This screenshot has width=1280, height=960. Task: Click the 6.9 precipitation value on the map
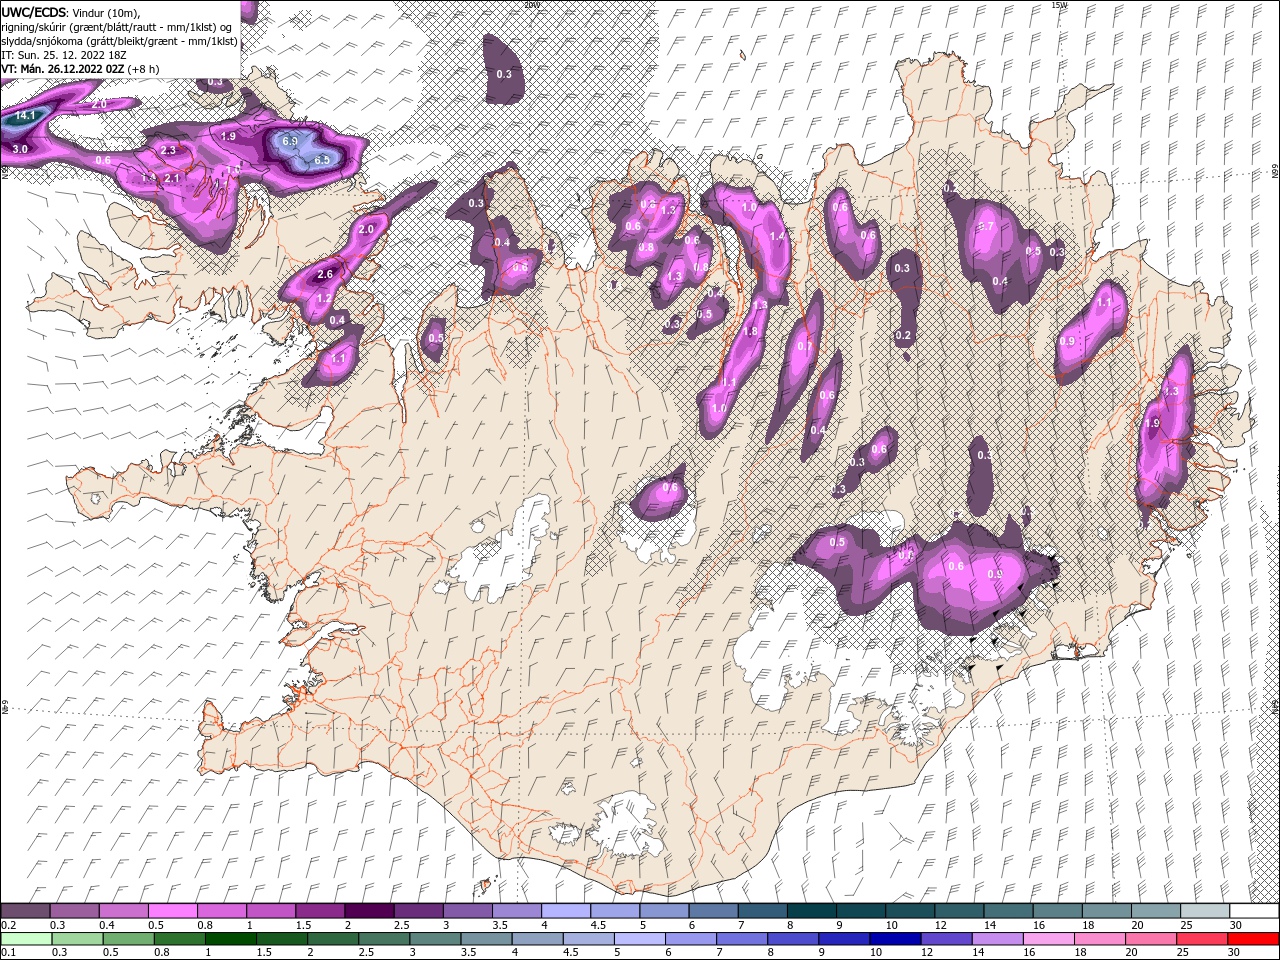click(290, 141)
